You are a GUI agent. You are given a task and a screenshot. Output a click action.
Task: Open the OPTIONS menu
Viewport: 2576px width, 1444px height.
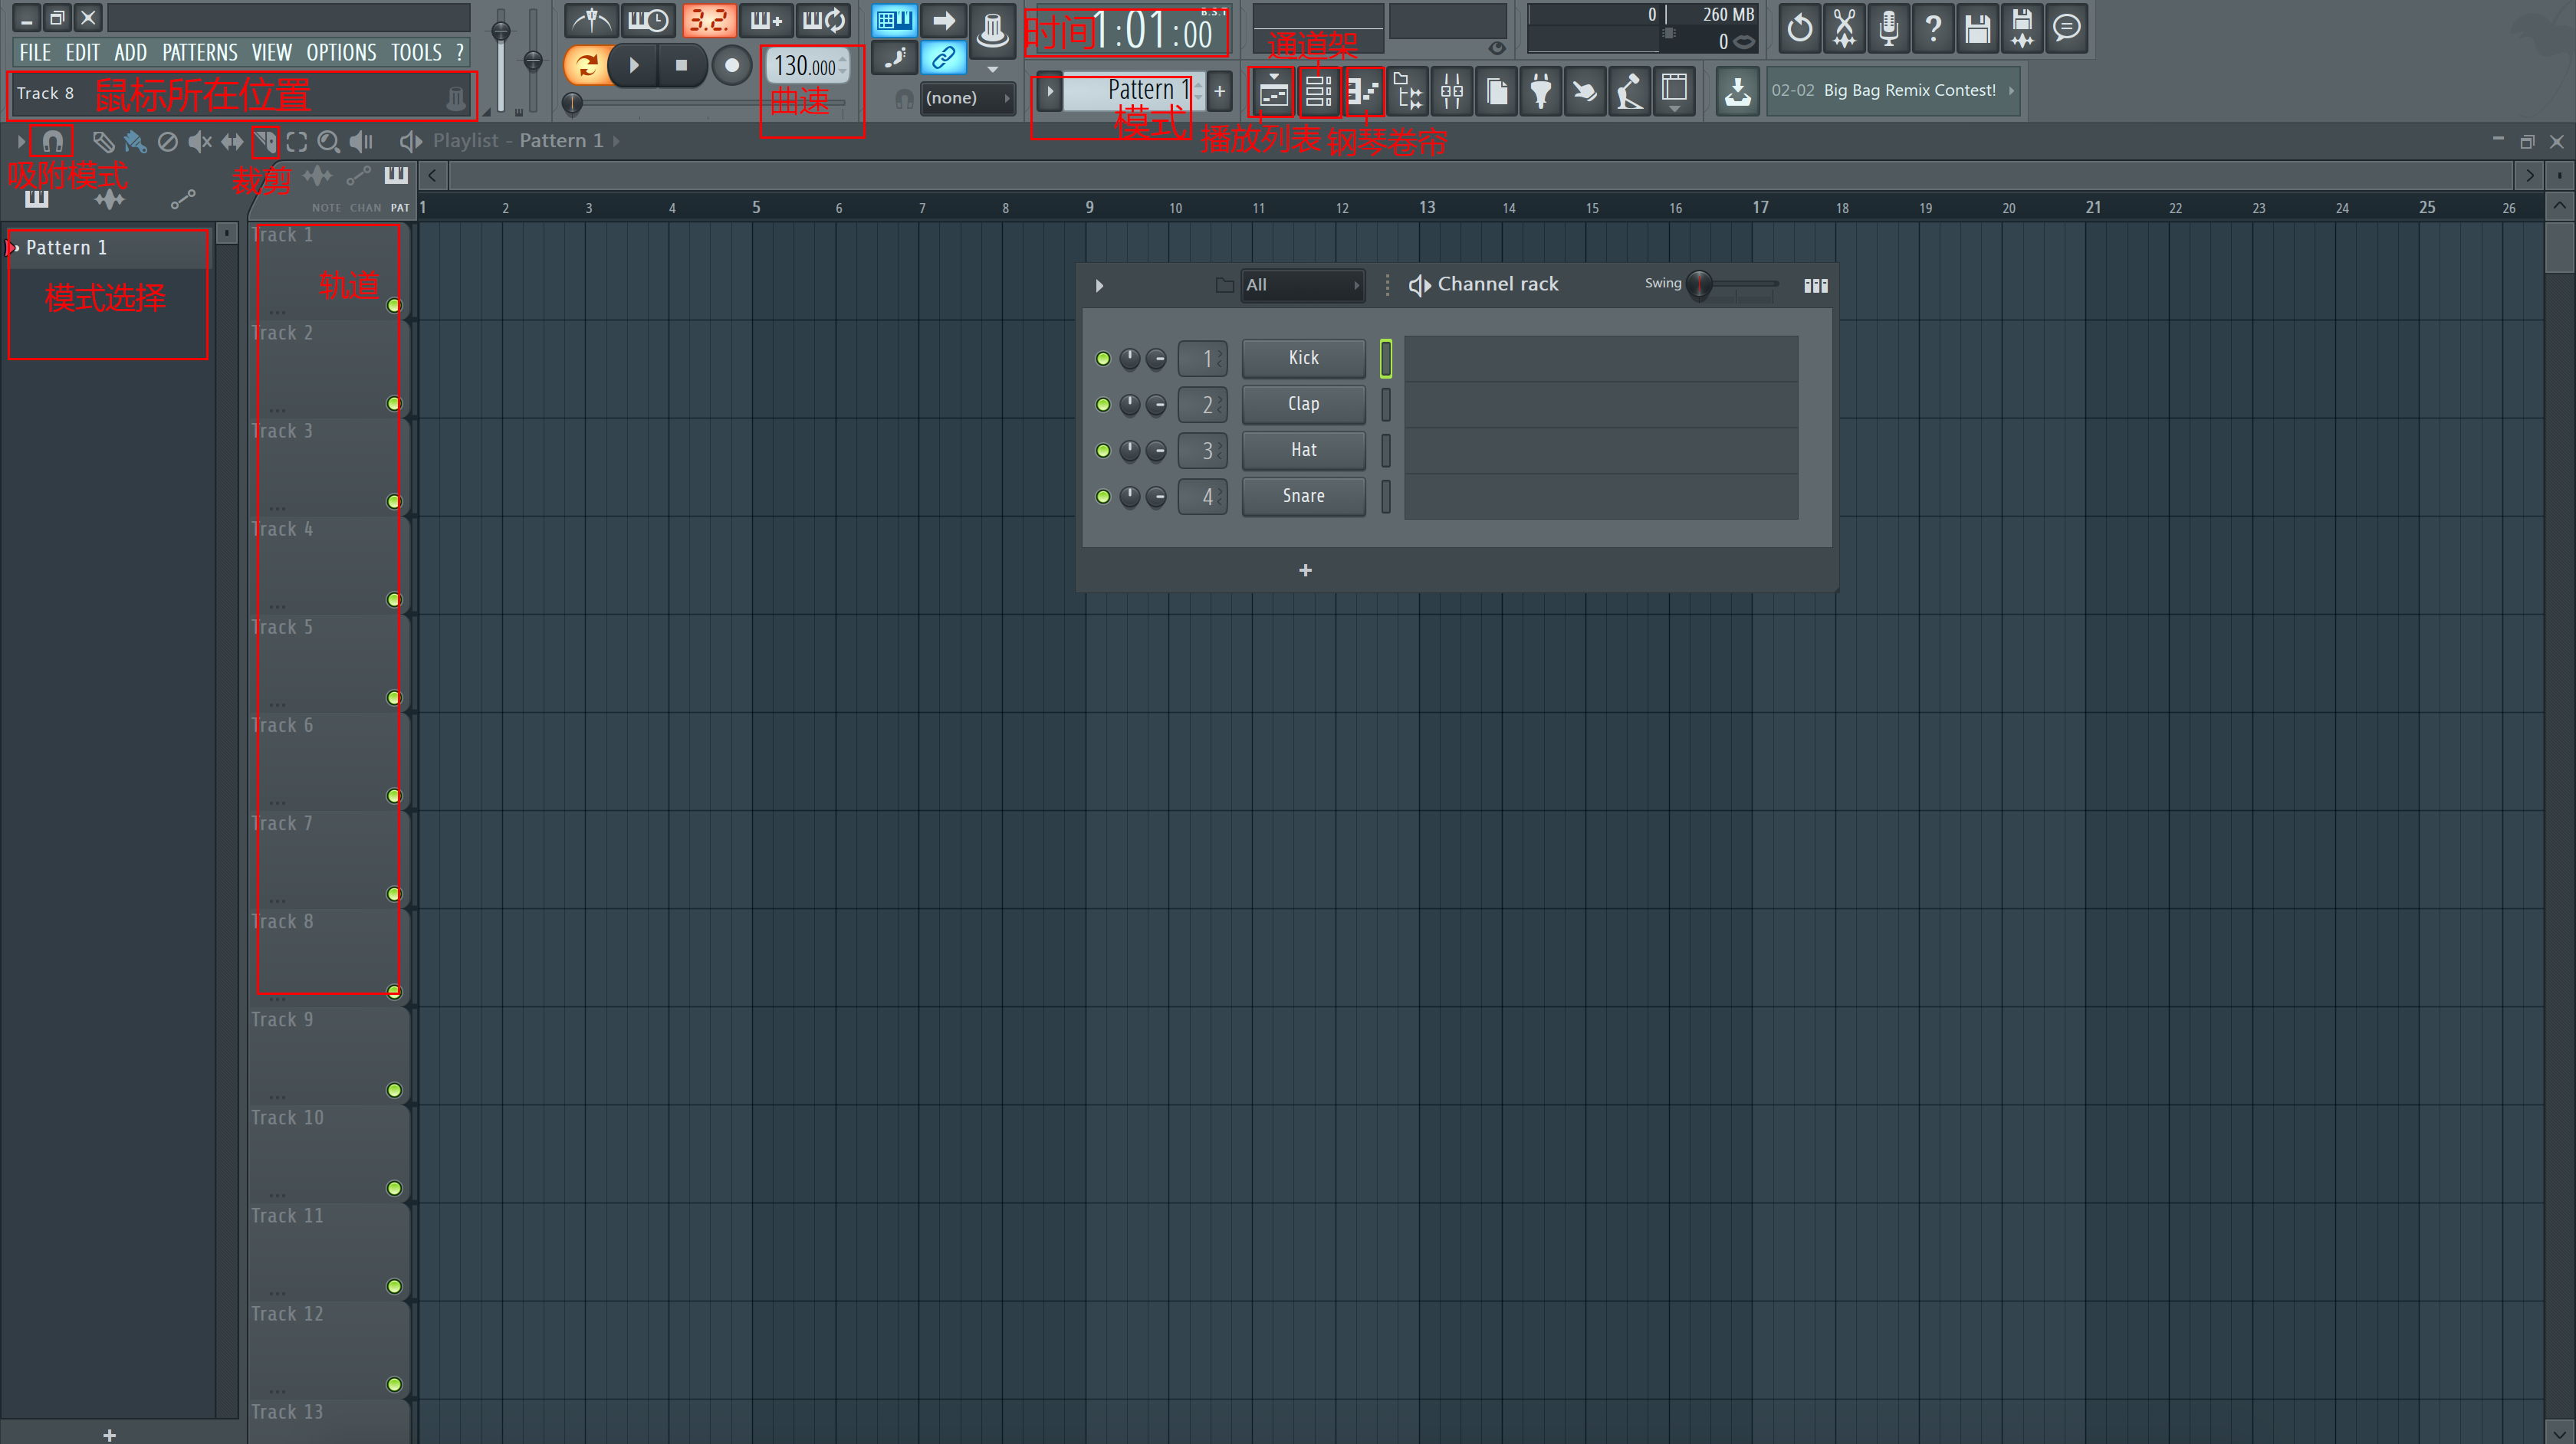341,53
